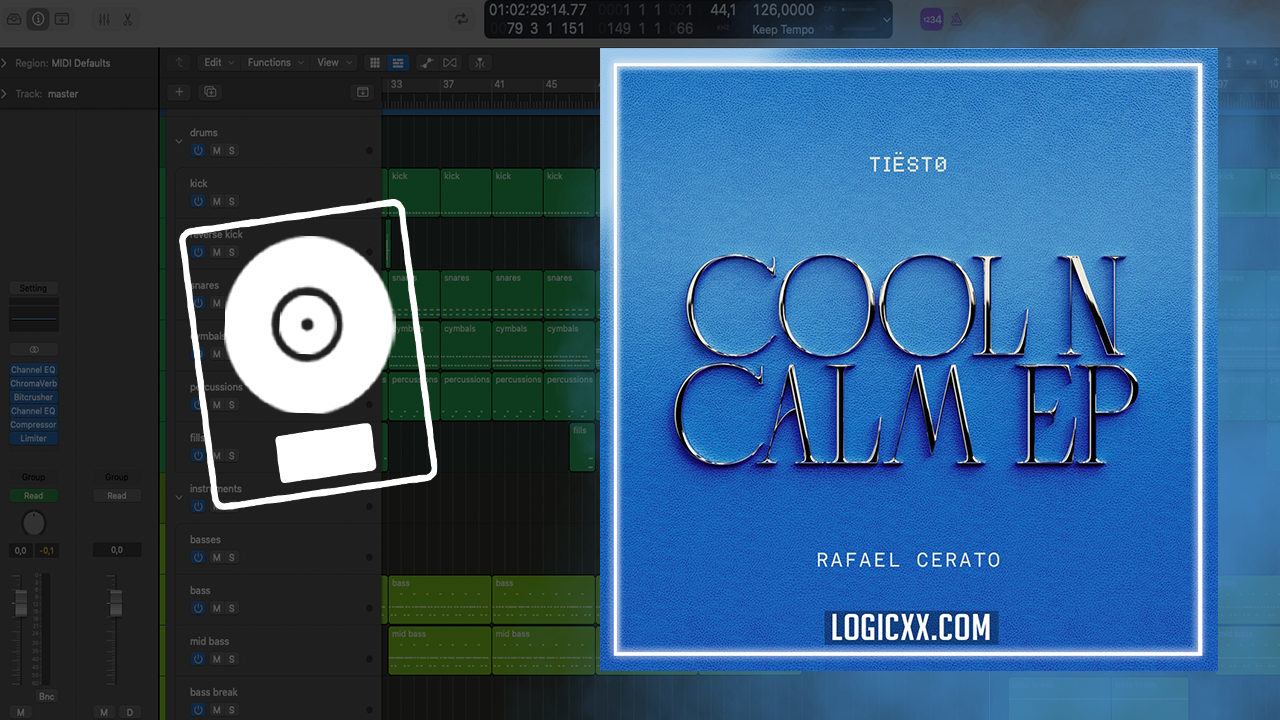This screenshot has height=720, width=1280.
Task: Click bar 41 on the ruler
Action: [x=499, y=84]
